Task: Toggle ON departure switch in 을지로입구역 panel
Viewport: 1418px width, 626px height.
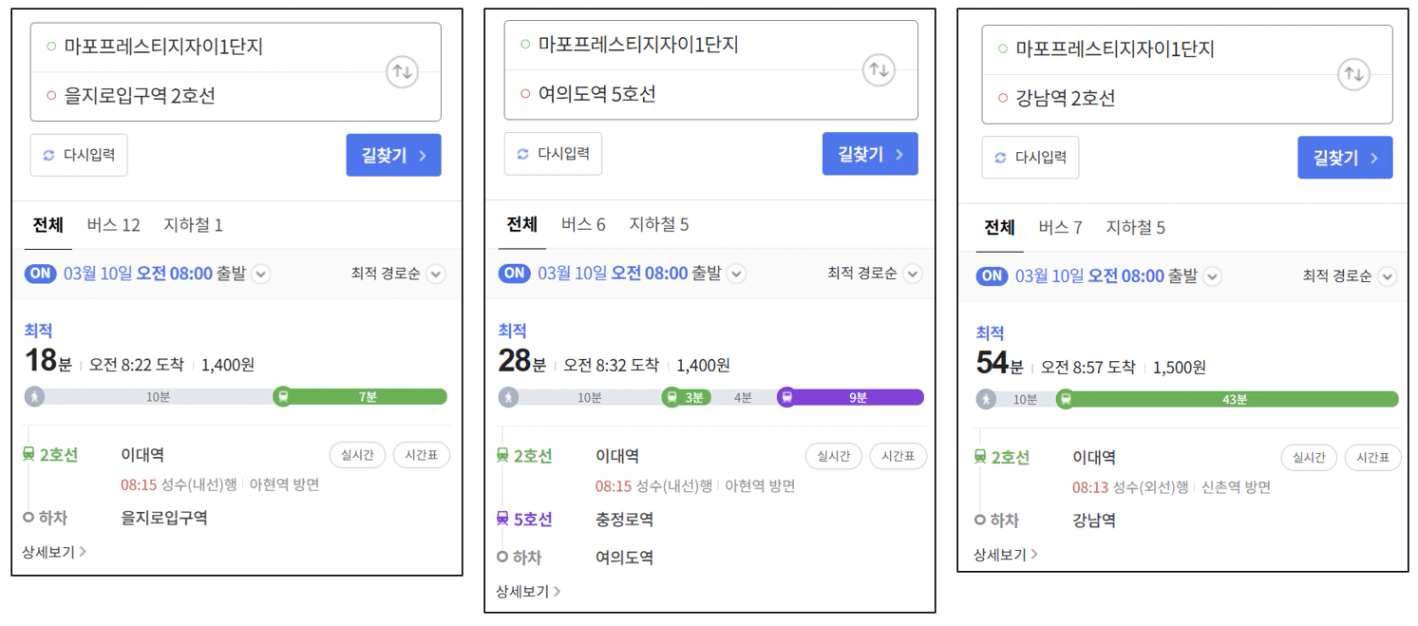Action: [41, 273]
